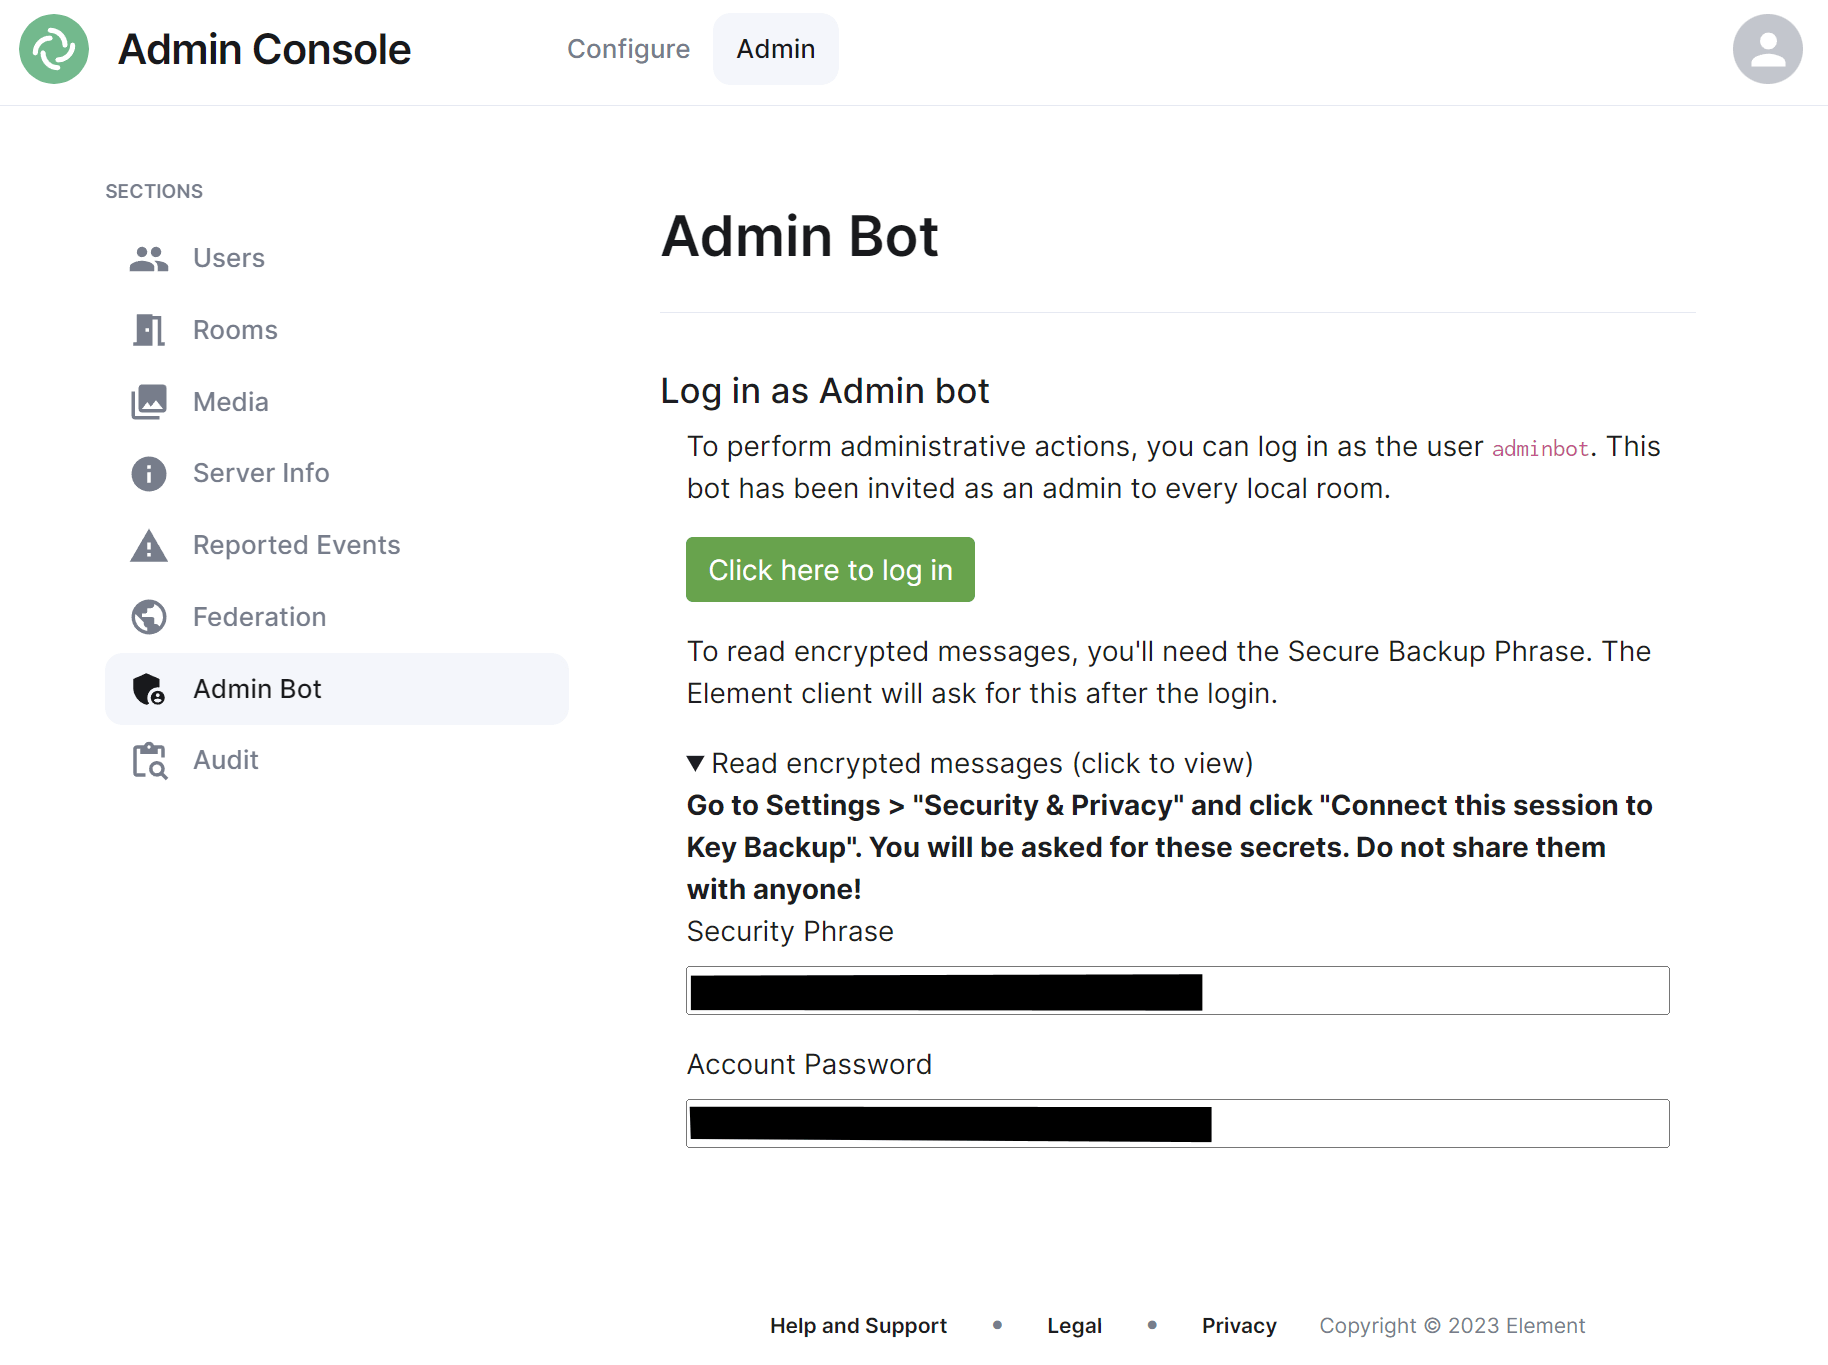Click the 'adminbot' code text

click(1540, 449)
